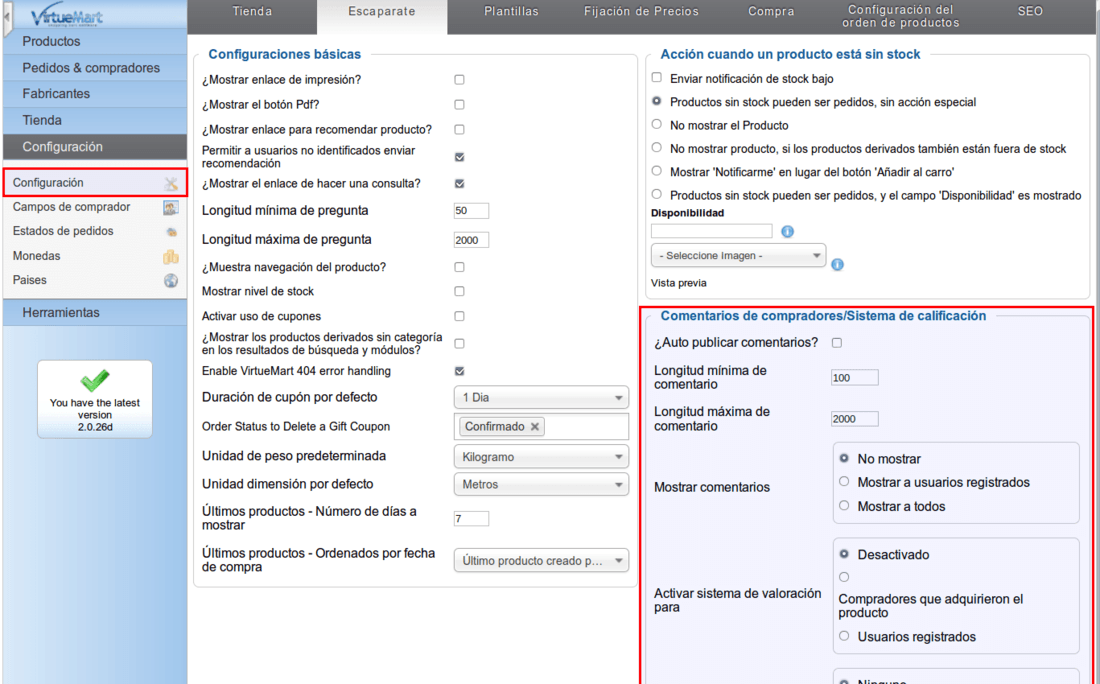Expand Pedidos & compradores sidebar menu
This screenshot has width=1100, height=684.
click(x=95, y=68)
